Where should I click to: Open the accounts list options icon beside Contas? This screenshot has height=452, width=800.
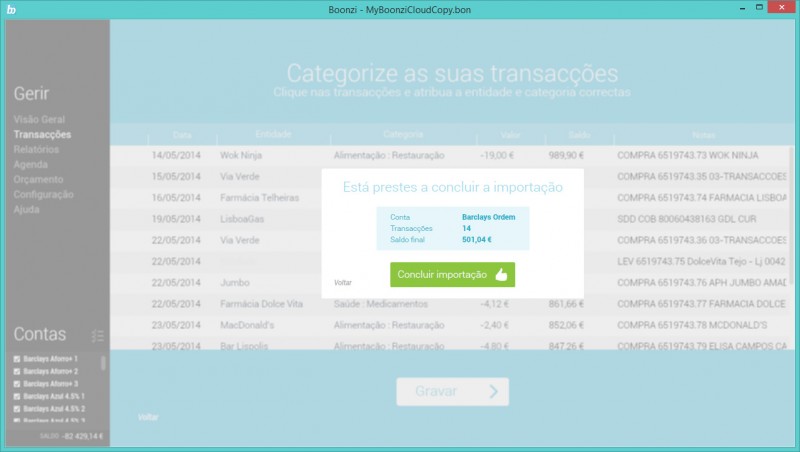(97, 336)
